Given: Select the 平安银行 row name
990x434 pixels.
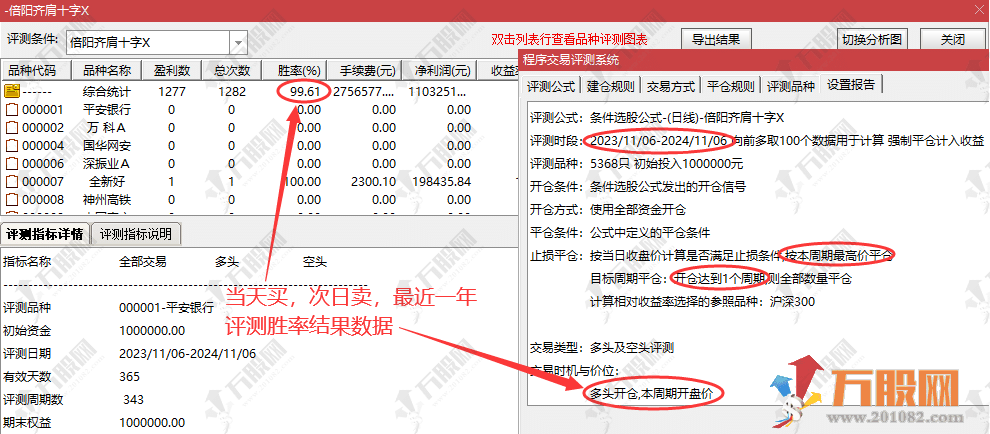Looking at the screenshot, I should pyautogui.click(x=107, y=110).
